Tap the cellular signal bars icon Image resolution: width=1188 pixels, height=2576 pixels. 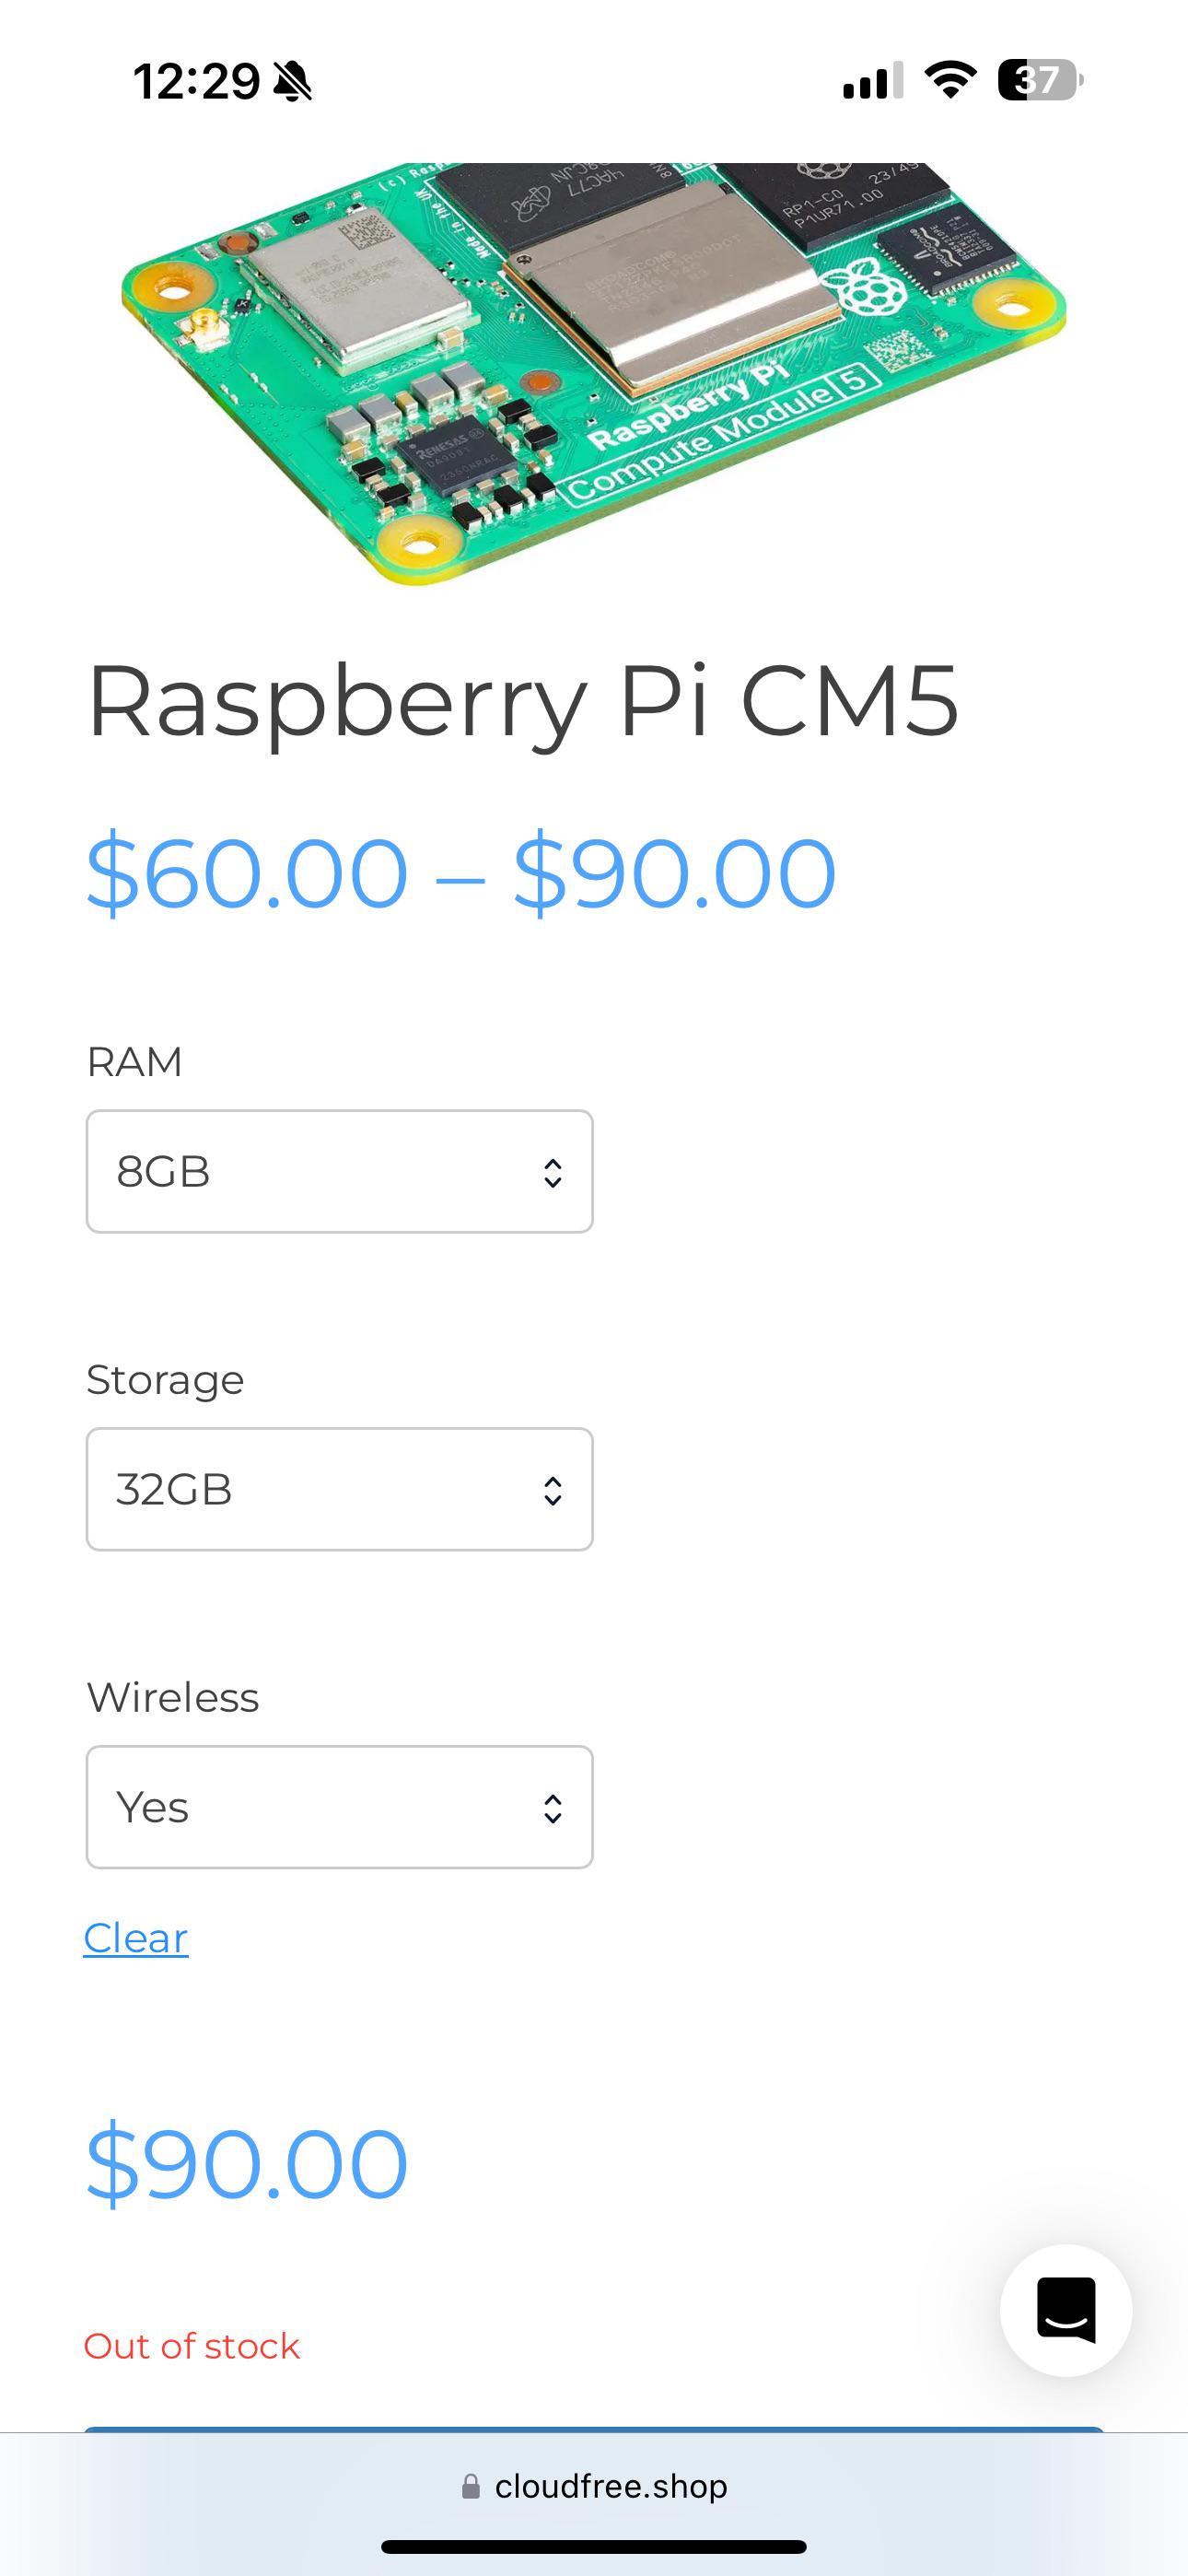[x=873, y=80]
